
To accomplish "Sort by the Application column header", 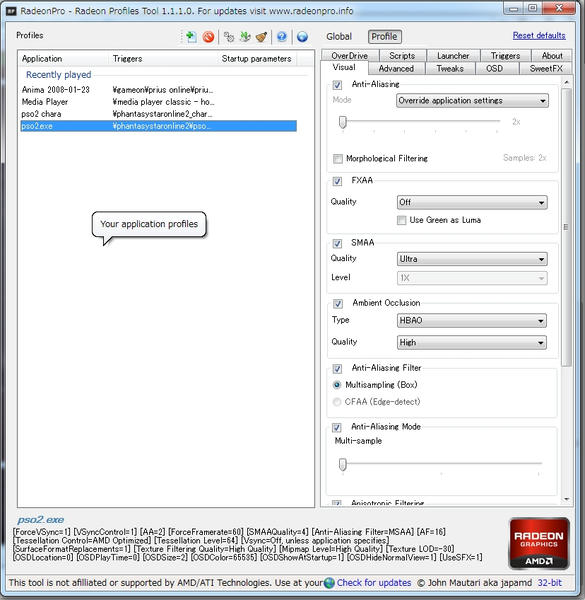I will (x=64, y=59).
